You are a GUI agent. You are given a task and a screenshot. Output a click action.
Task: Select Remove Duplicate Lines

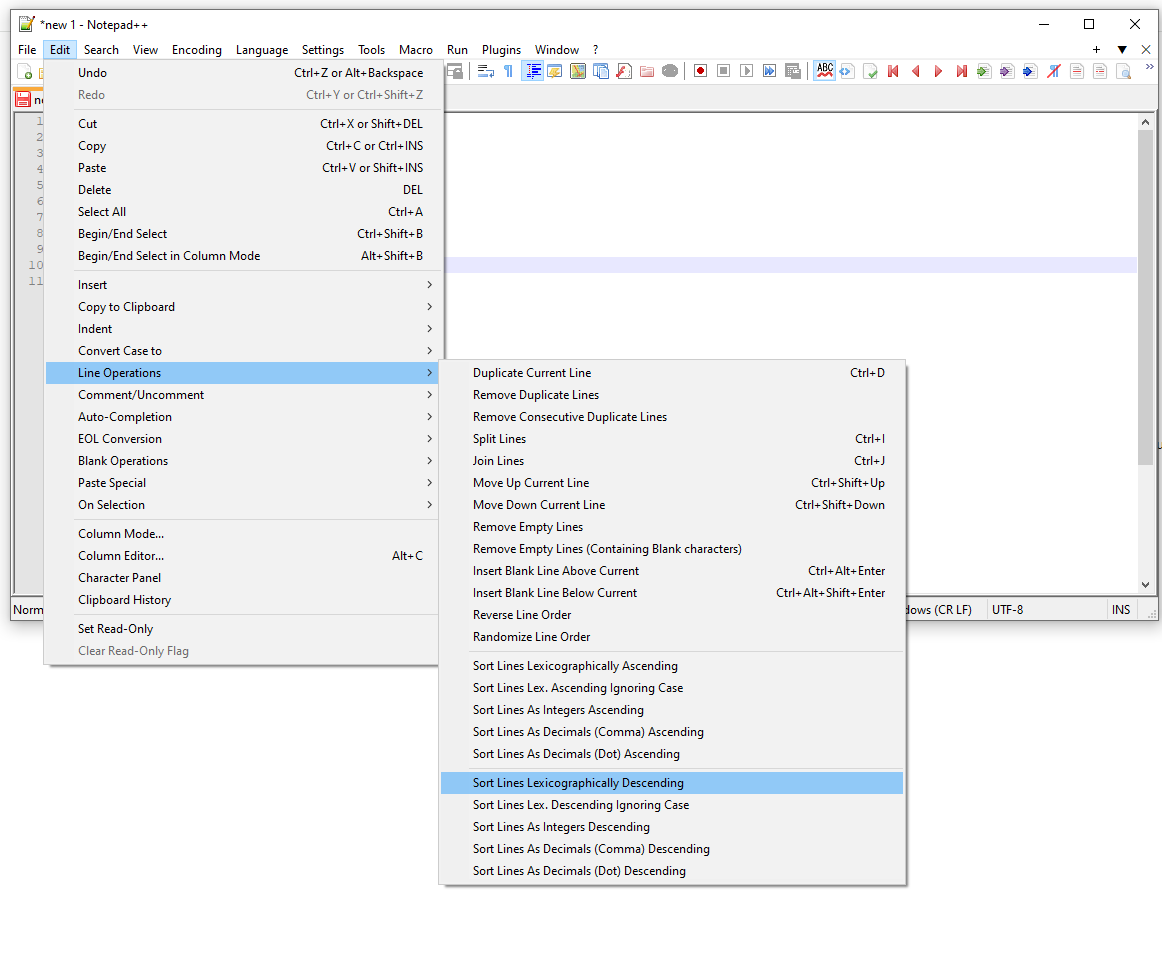pos(671,395)
